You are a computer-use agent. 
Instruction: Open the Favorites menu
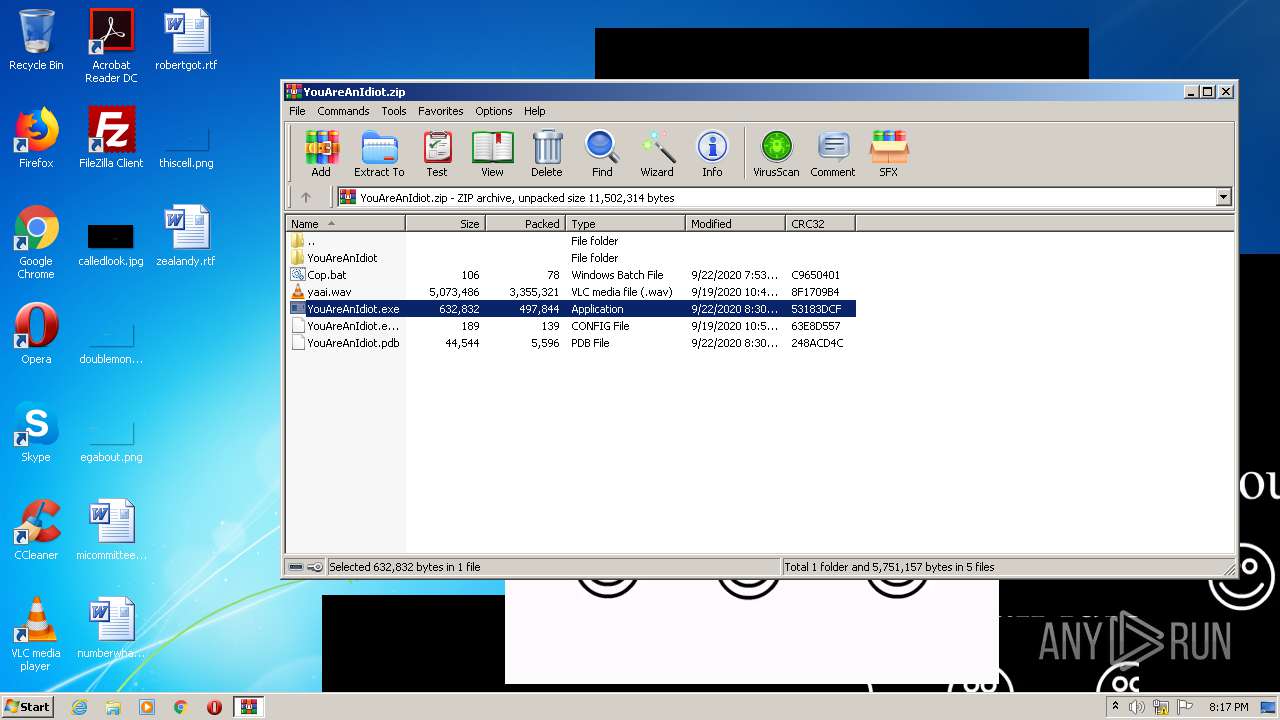point(440,111)
